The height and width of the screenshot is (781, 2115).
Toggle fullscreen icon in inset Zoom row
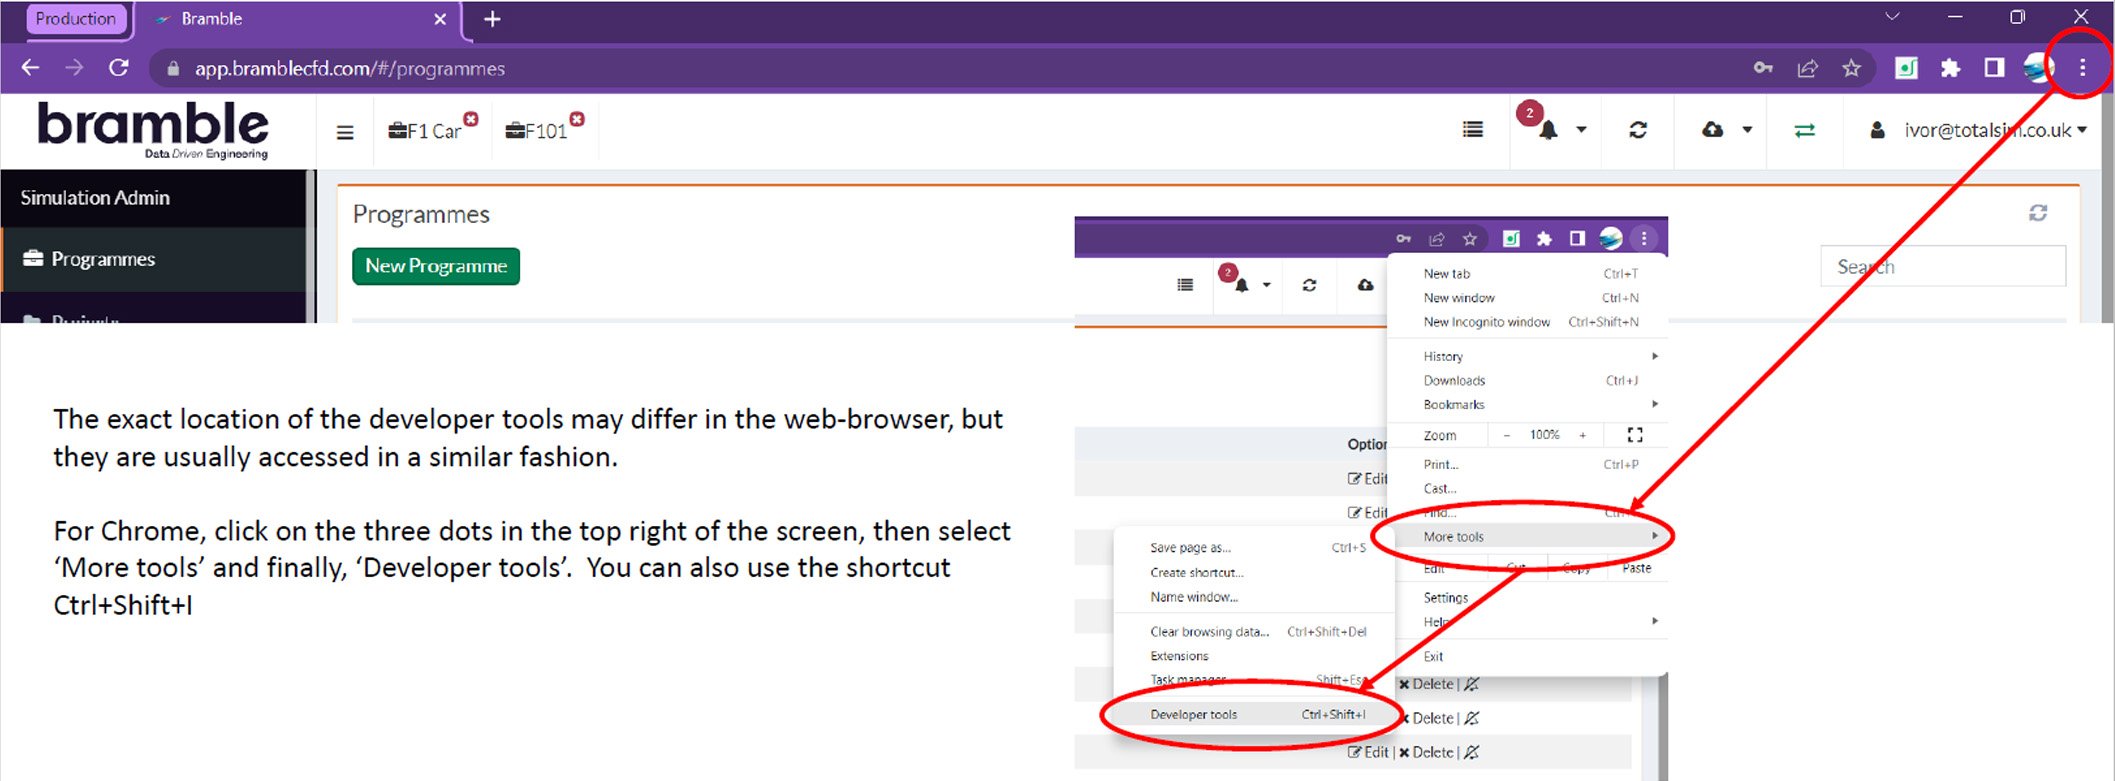point(1635,435)
